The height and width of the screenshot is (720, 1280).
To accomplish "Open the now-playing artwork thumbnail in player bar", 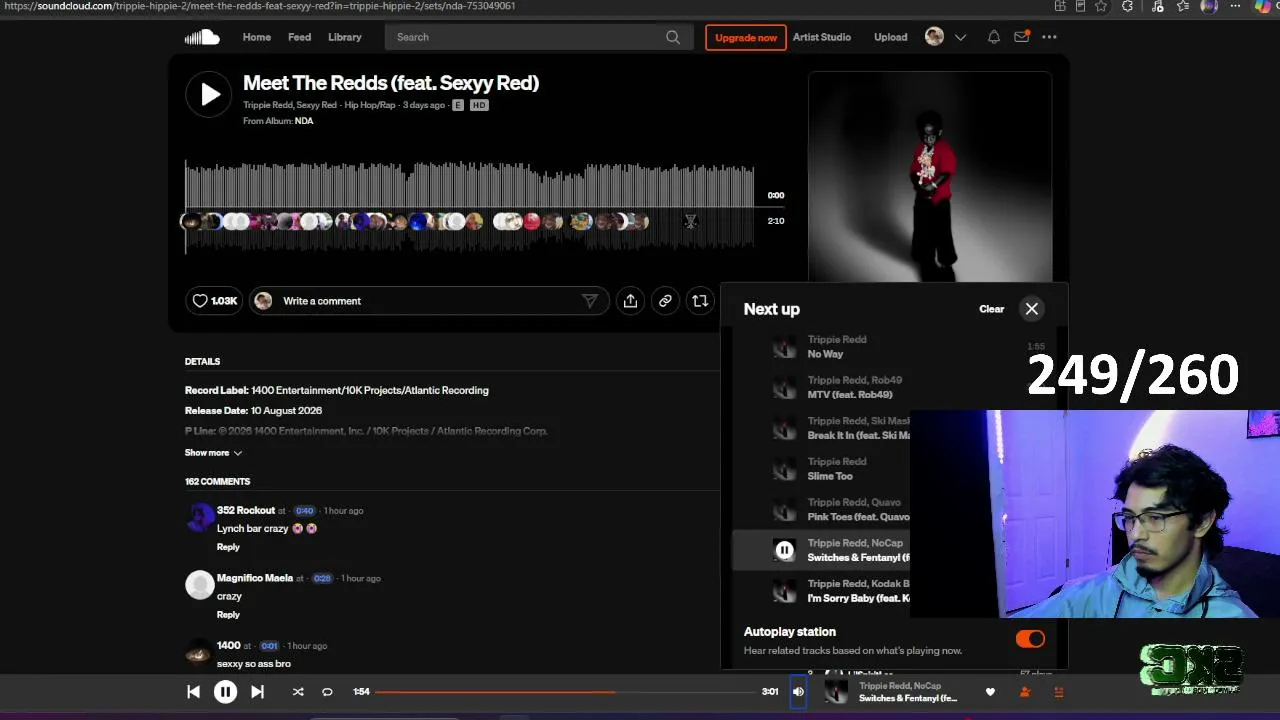I will (x=836, y=691).
